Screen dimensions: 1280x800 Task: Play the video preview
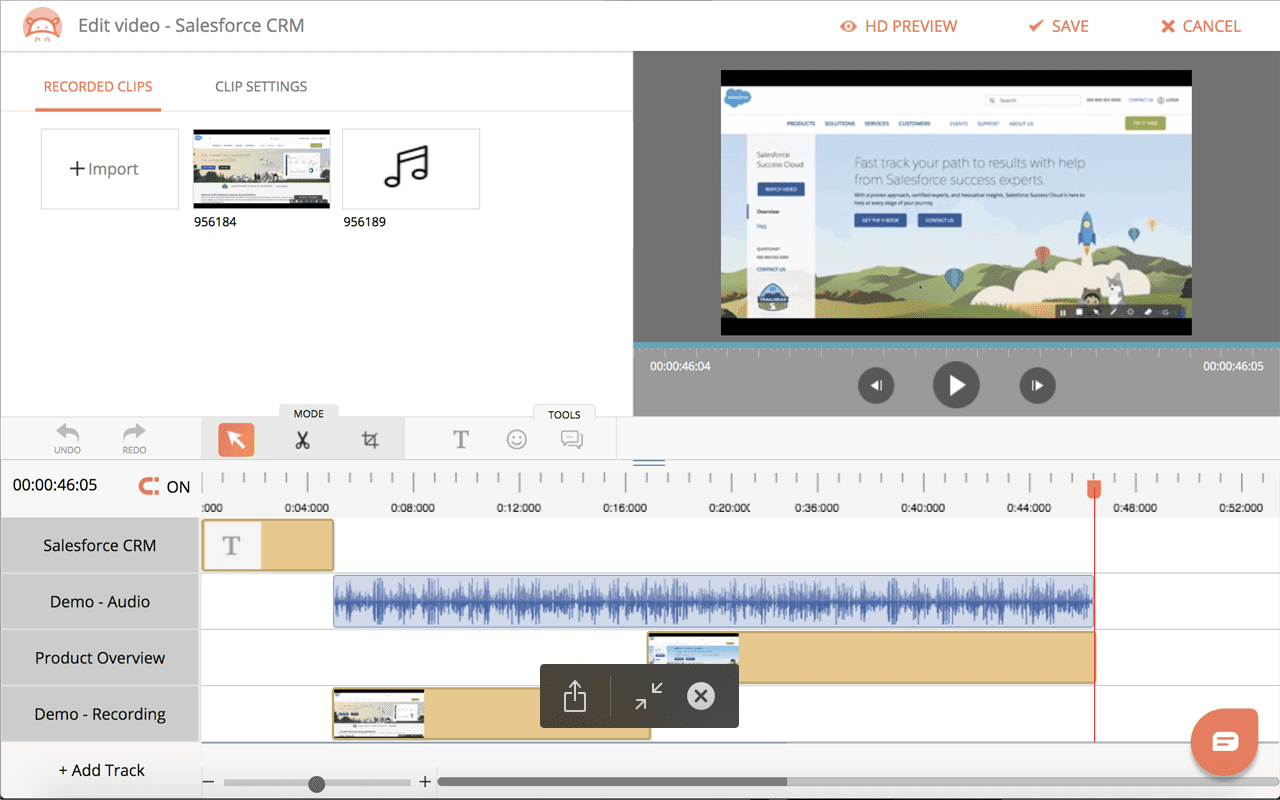(956, 385)
